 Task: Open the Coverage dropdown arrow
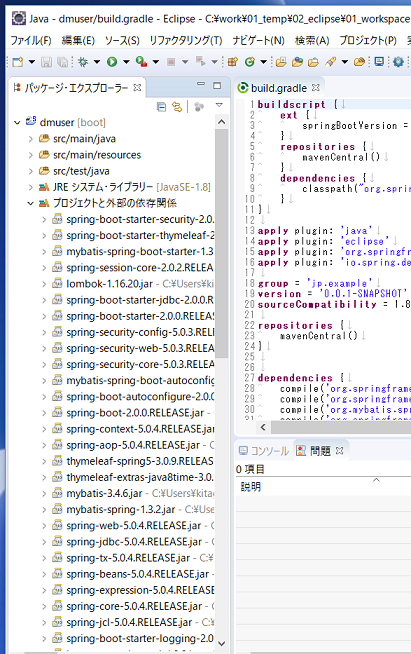156,62
